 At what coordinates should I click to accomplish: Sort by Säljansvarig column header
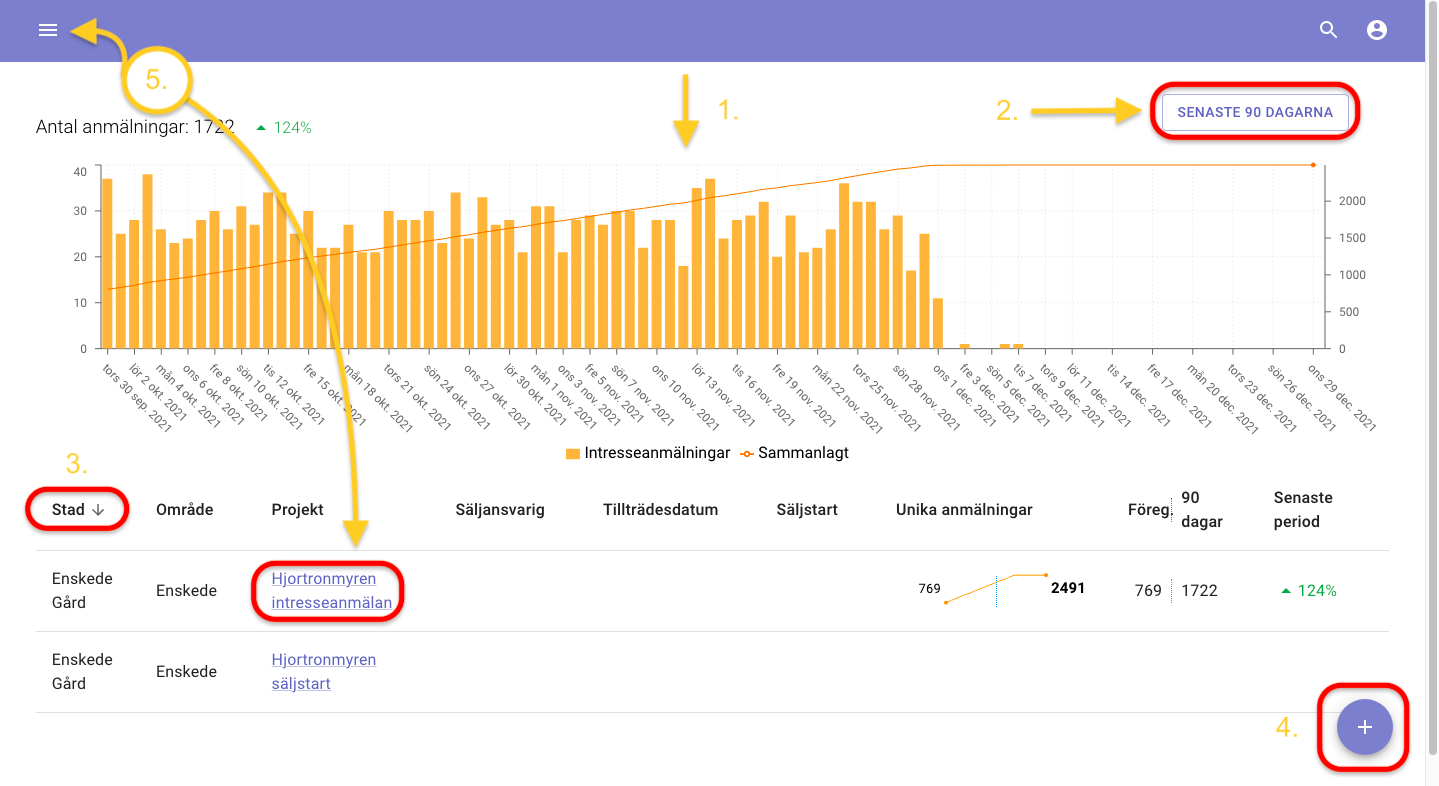coord(499,510)
